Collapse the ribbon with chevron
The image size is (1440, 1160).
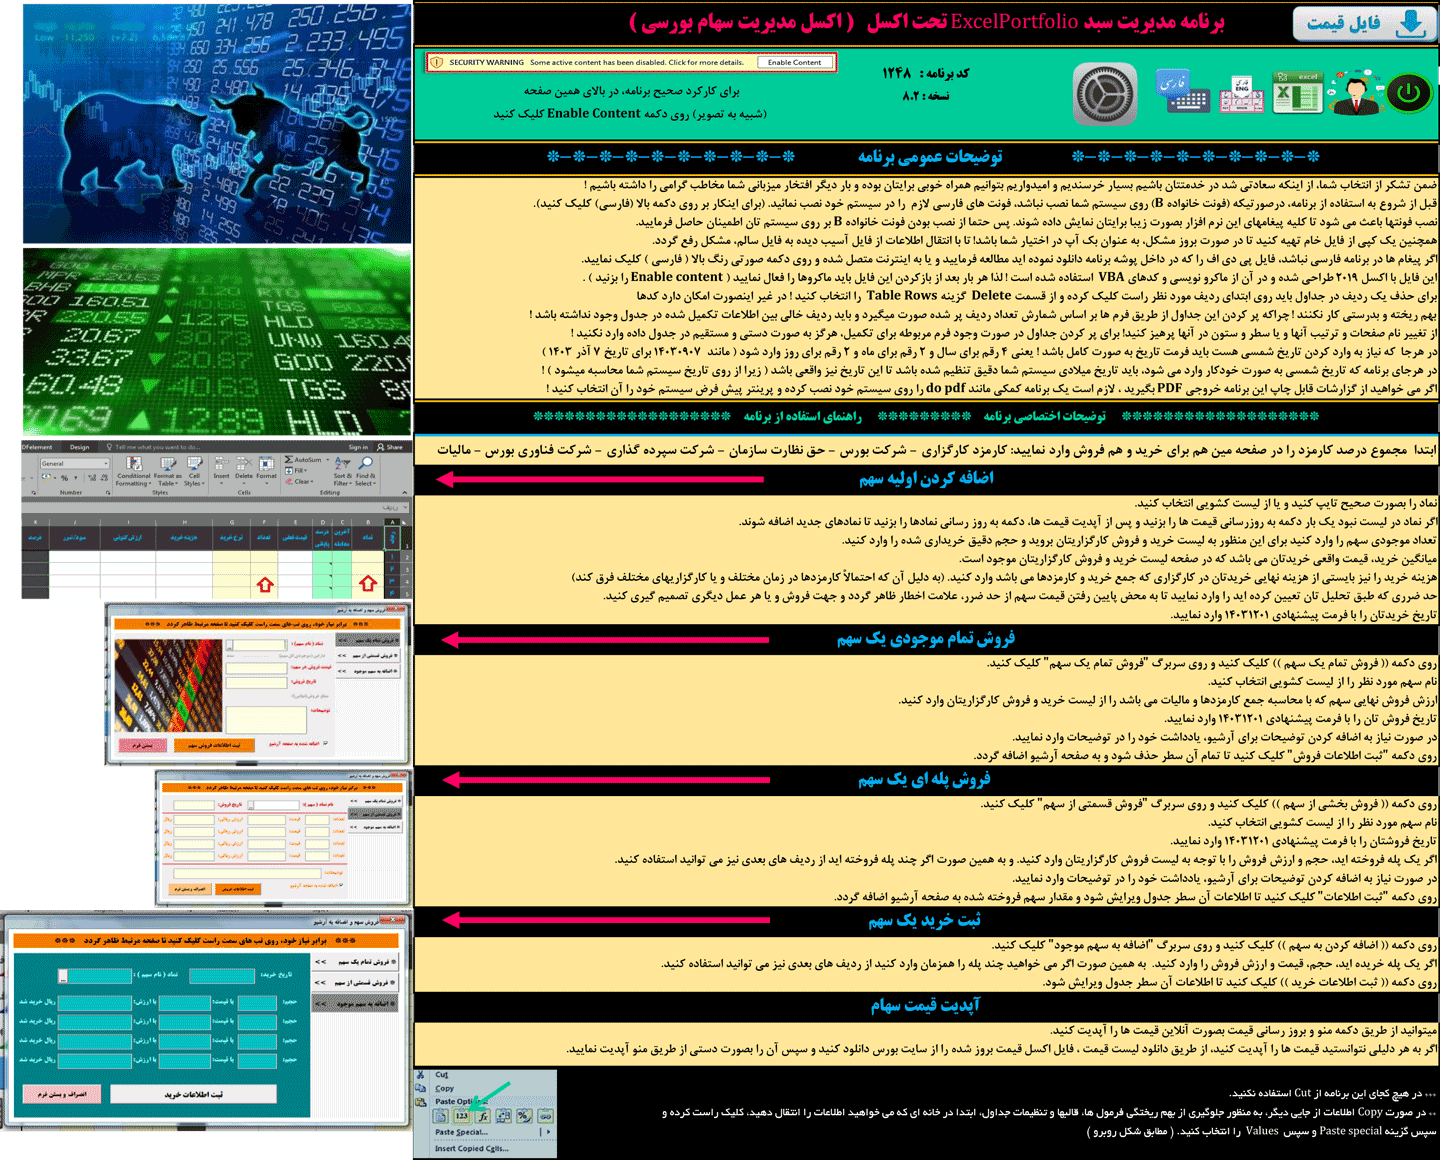pos(404,493)
